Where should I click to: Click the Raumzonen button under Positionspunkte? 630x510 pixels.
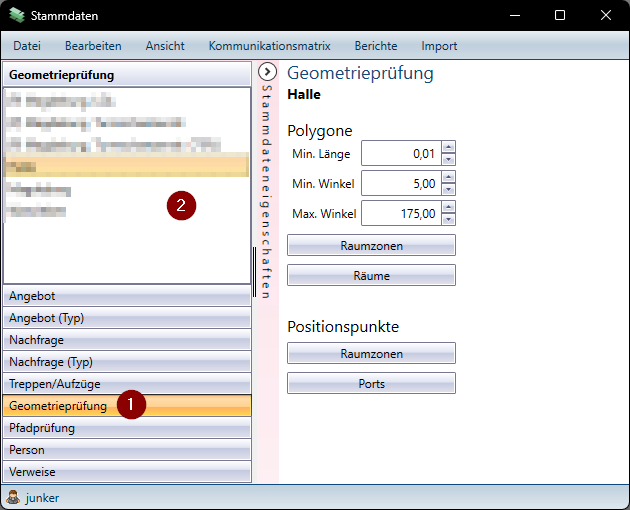(x=371, y=353)
